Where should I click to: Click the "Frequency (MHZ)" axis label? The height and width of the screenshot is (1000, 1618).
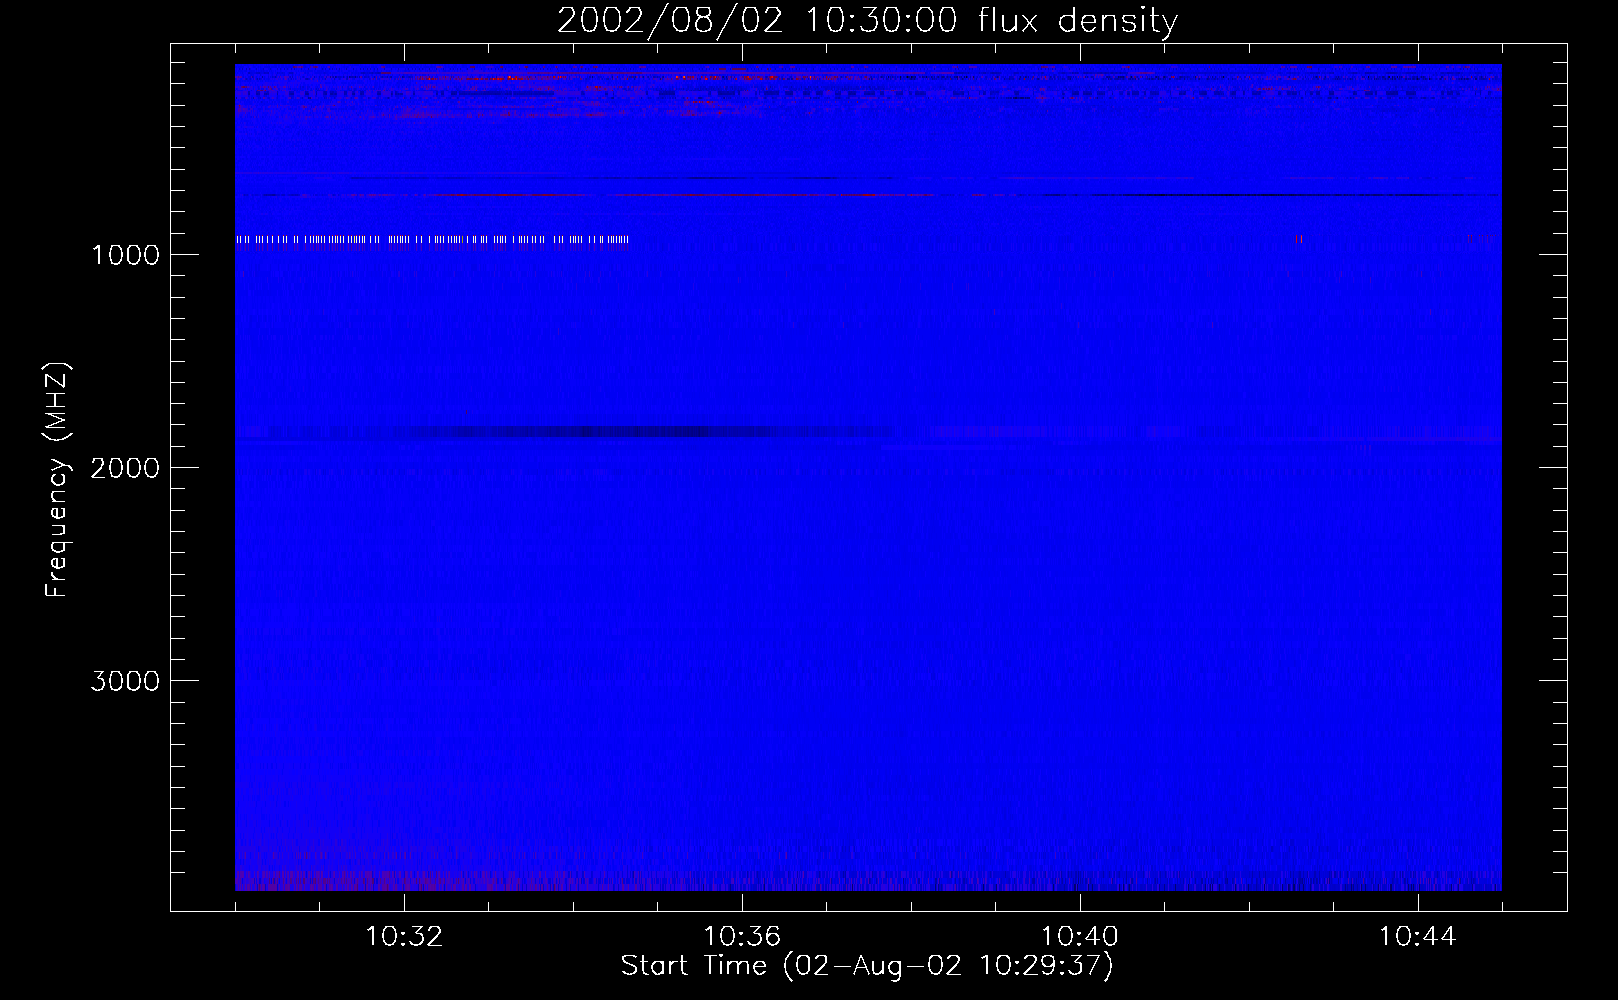click(57, 480)
